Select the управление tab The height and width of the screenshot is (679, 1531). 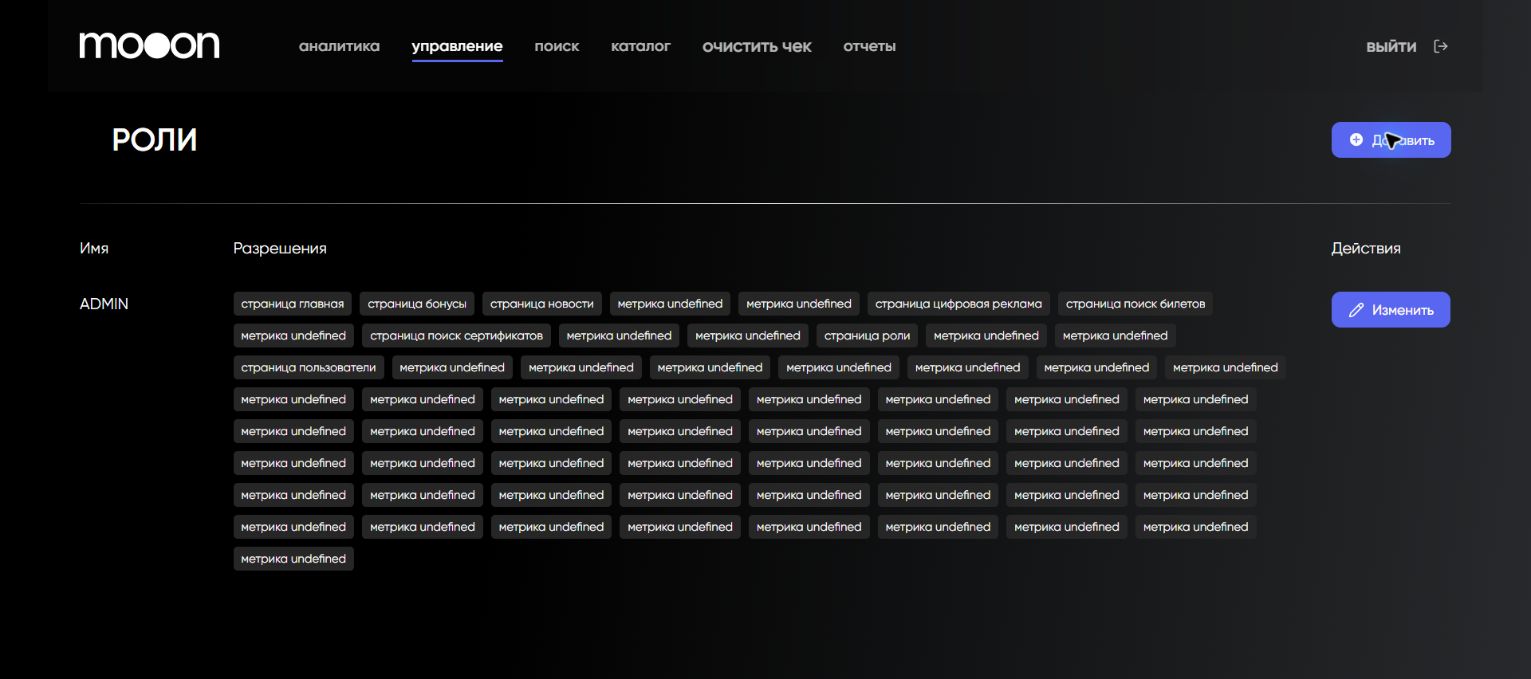tap(457, 46)
